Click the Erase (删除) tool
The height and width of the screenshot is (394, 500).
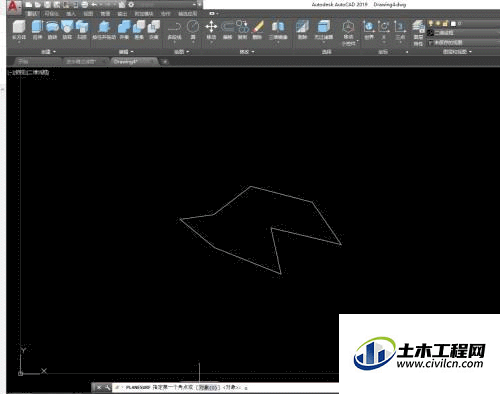click(257, 30)
